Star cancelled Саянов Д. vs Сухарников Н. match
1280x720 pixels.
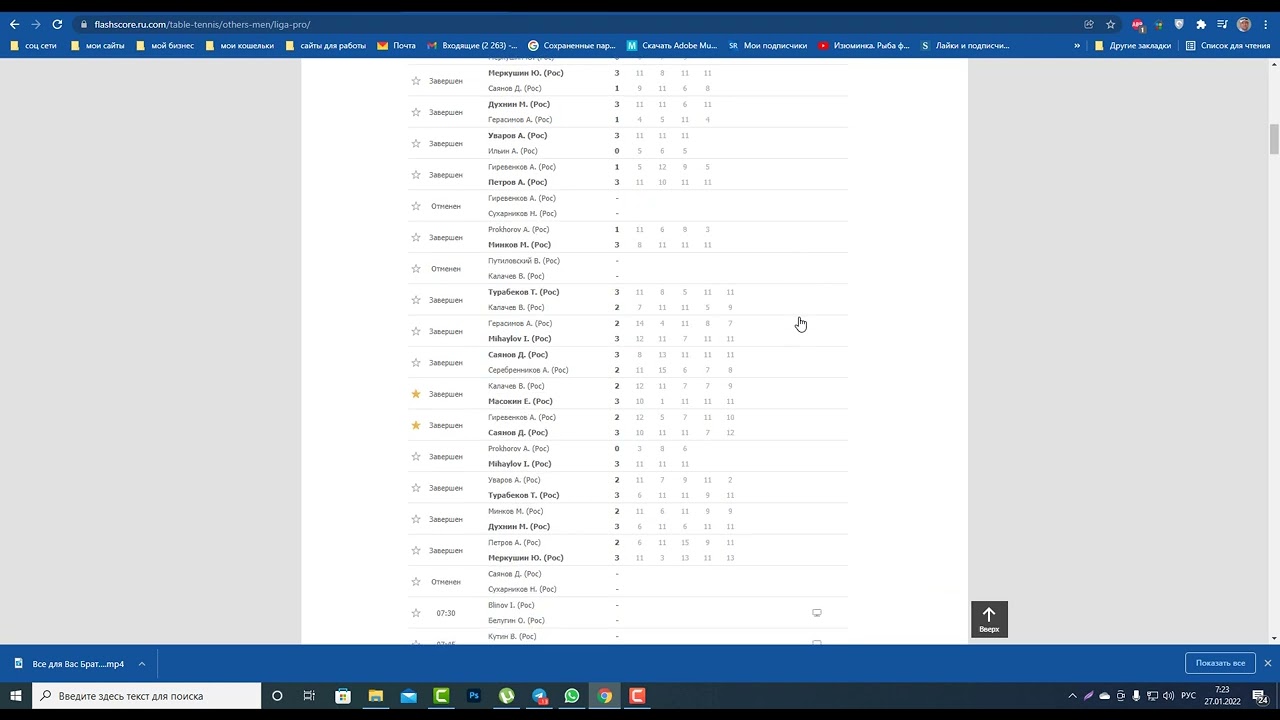pyautogui.click(x=416, y=582)
